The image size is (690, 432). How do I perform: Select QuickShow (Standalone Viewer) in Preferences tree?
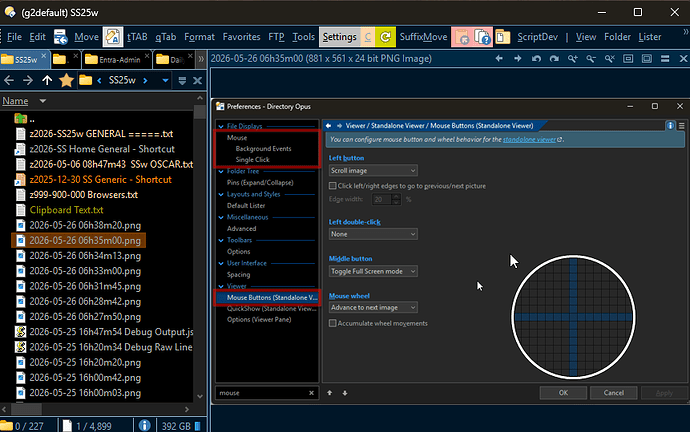click(272, 308)
